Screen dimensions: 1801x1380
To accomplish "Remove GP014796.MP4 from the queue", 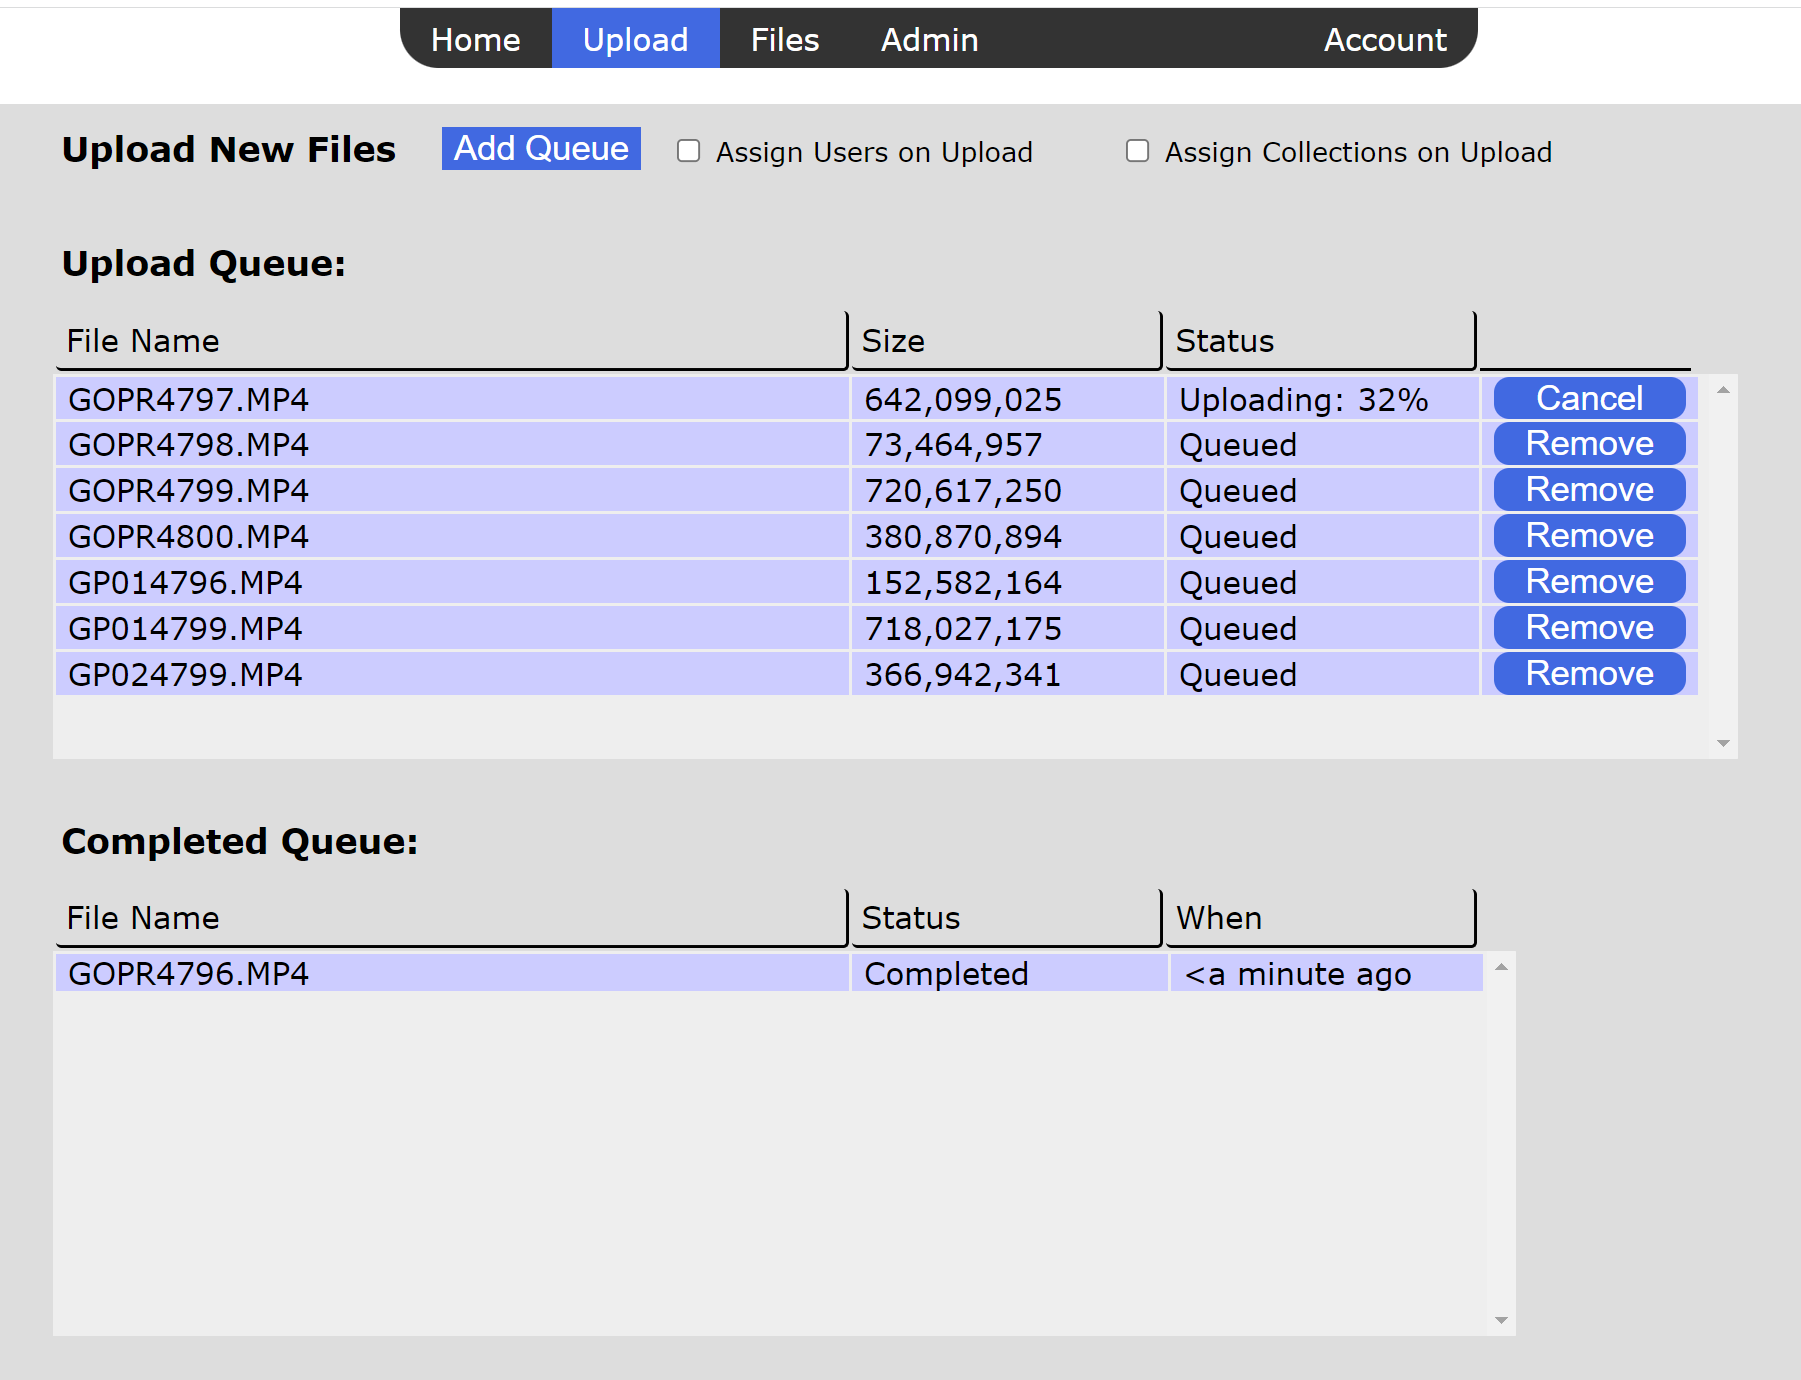I will [x=1588, y=582].
